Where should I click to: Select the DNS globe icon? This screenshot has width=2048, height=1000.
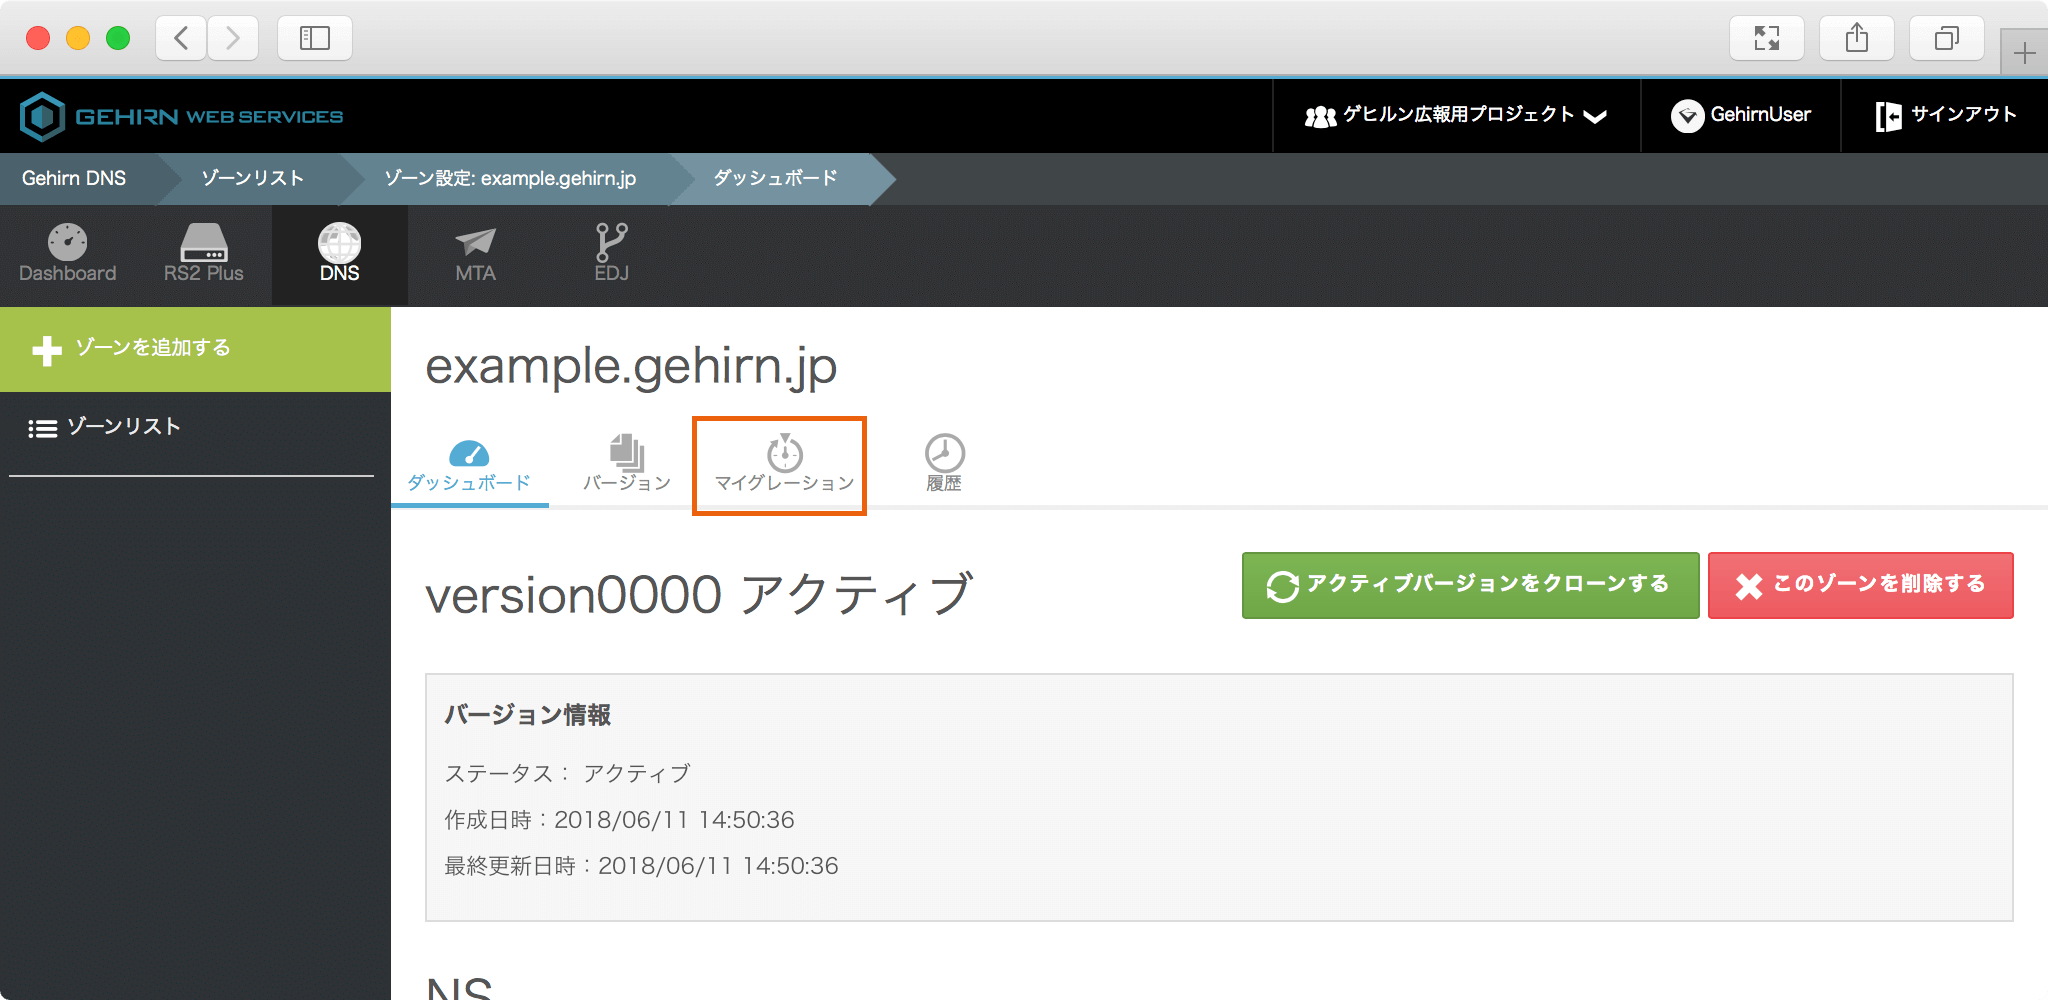pyautogui.click(x=339, y=243)
